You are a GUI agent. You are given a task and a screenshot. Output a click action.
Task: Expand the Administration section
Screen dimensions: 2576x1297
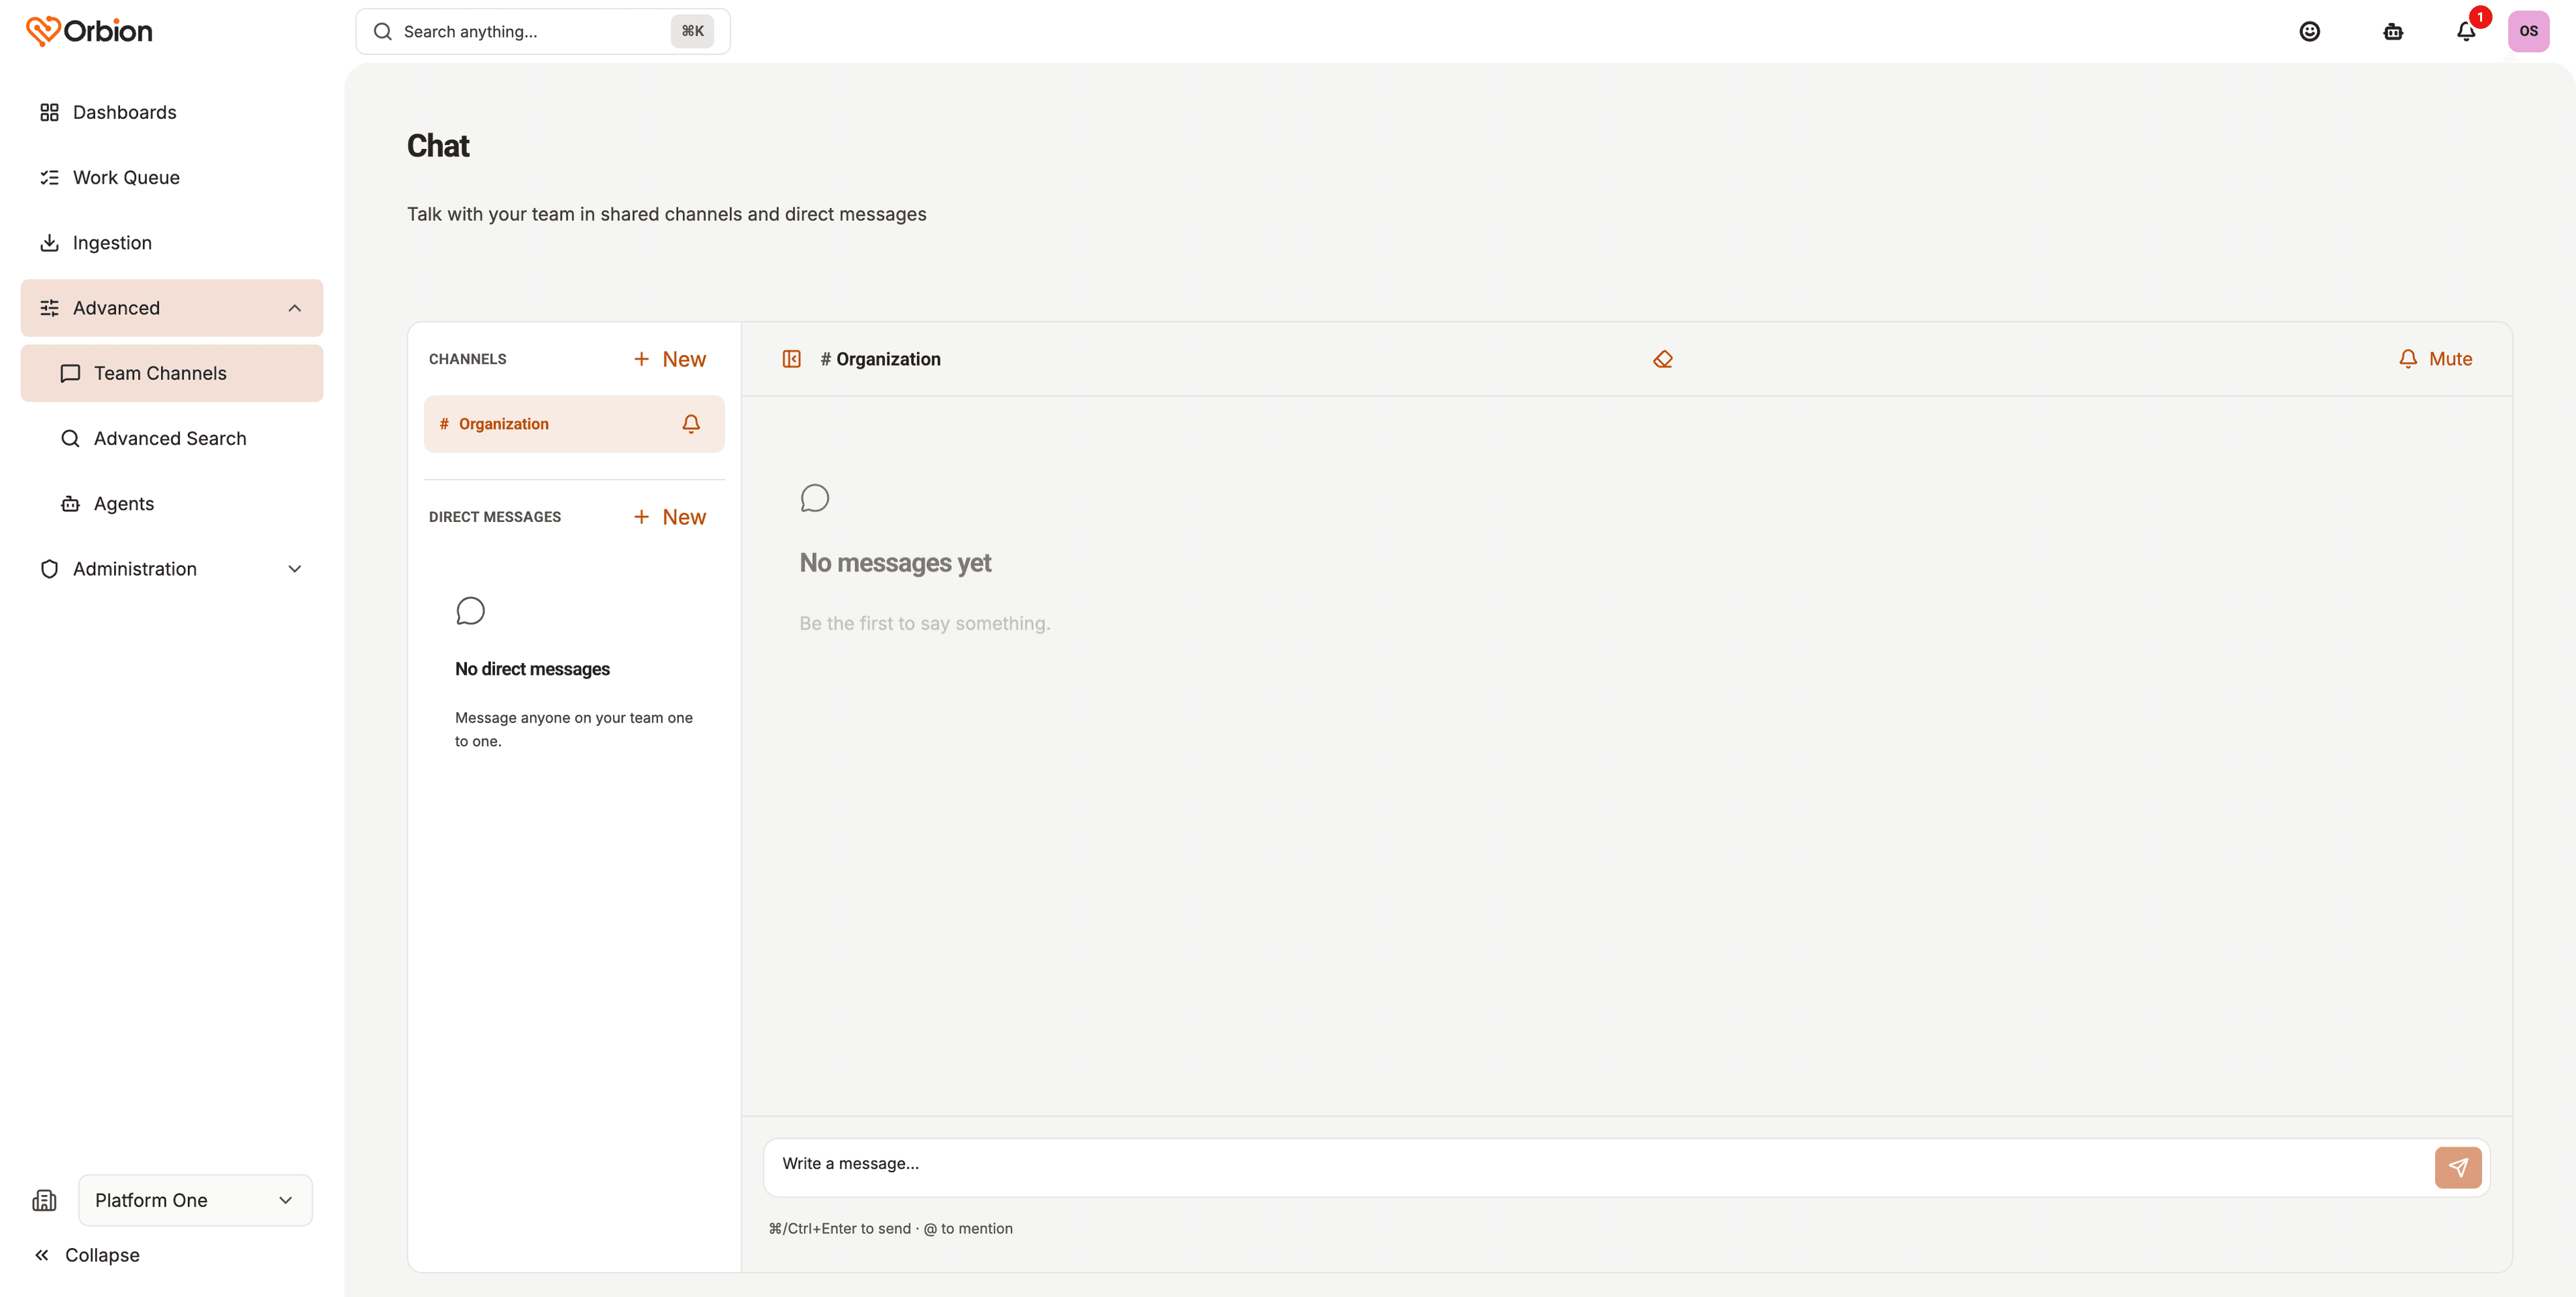[x=172, y=569]
